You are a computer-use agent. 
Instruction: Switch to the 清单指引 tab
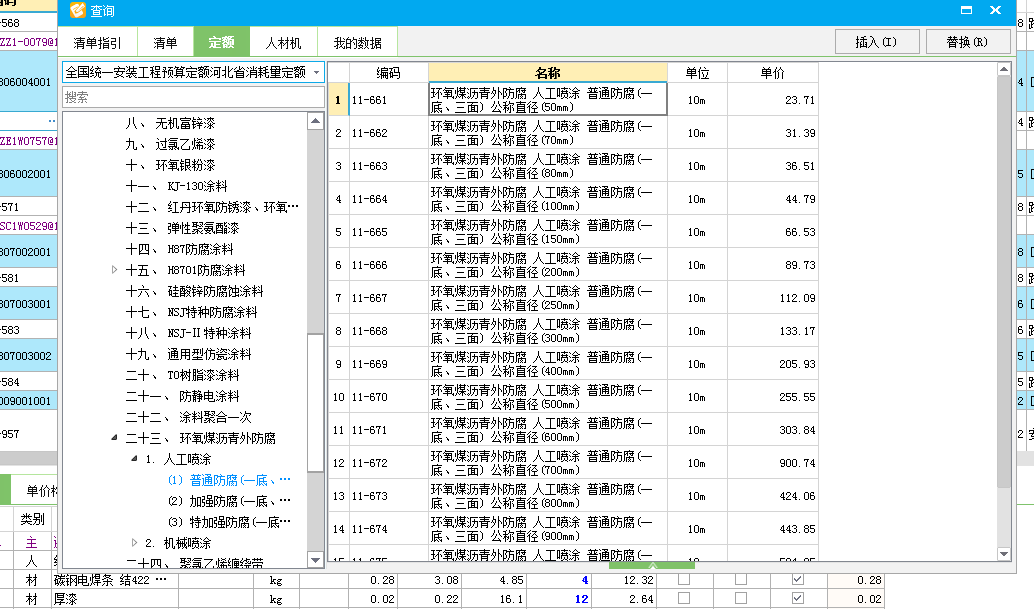[98, 43]
